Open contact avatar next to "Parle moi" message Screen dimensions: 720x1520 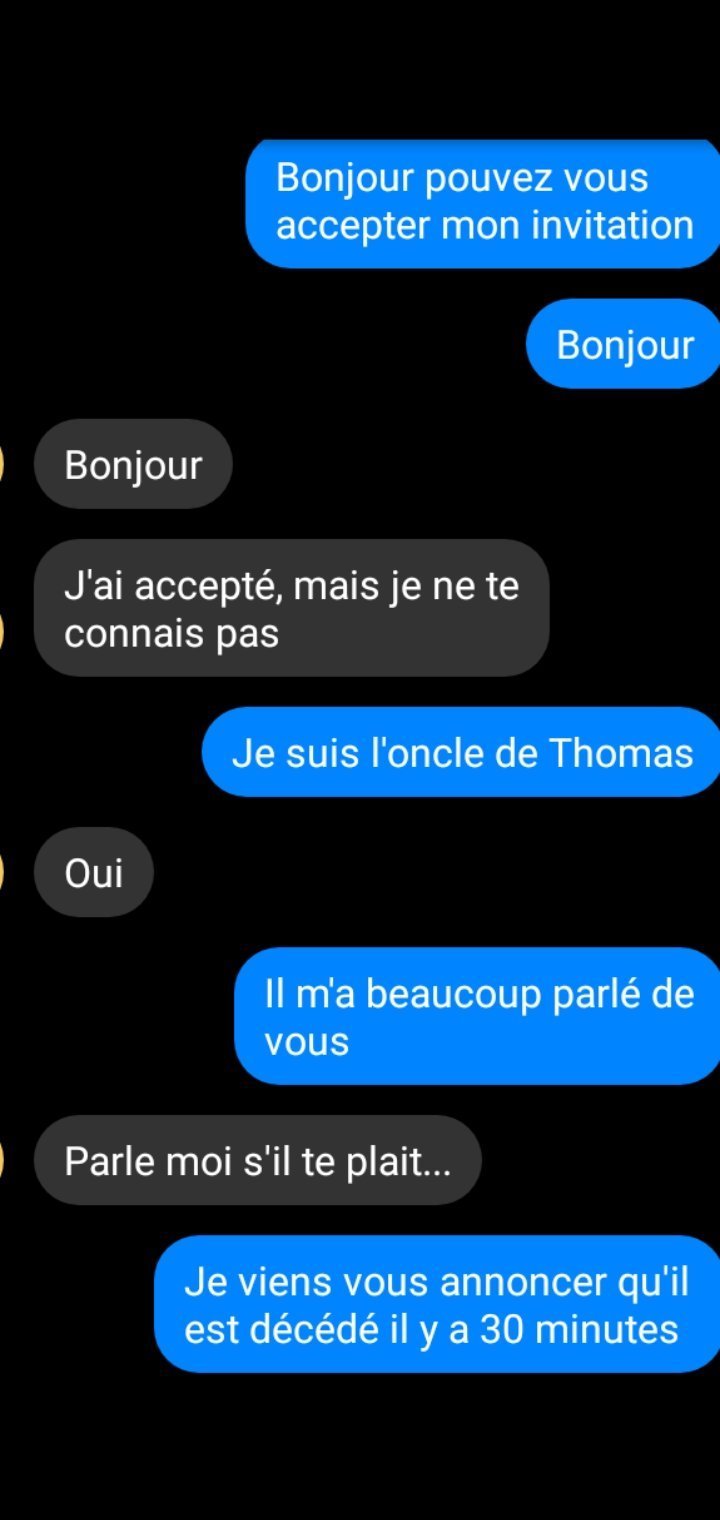3,1160
